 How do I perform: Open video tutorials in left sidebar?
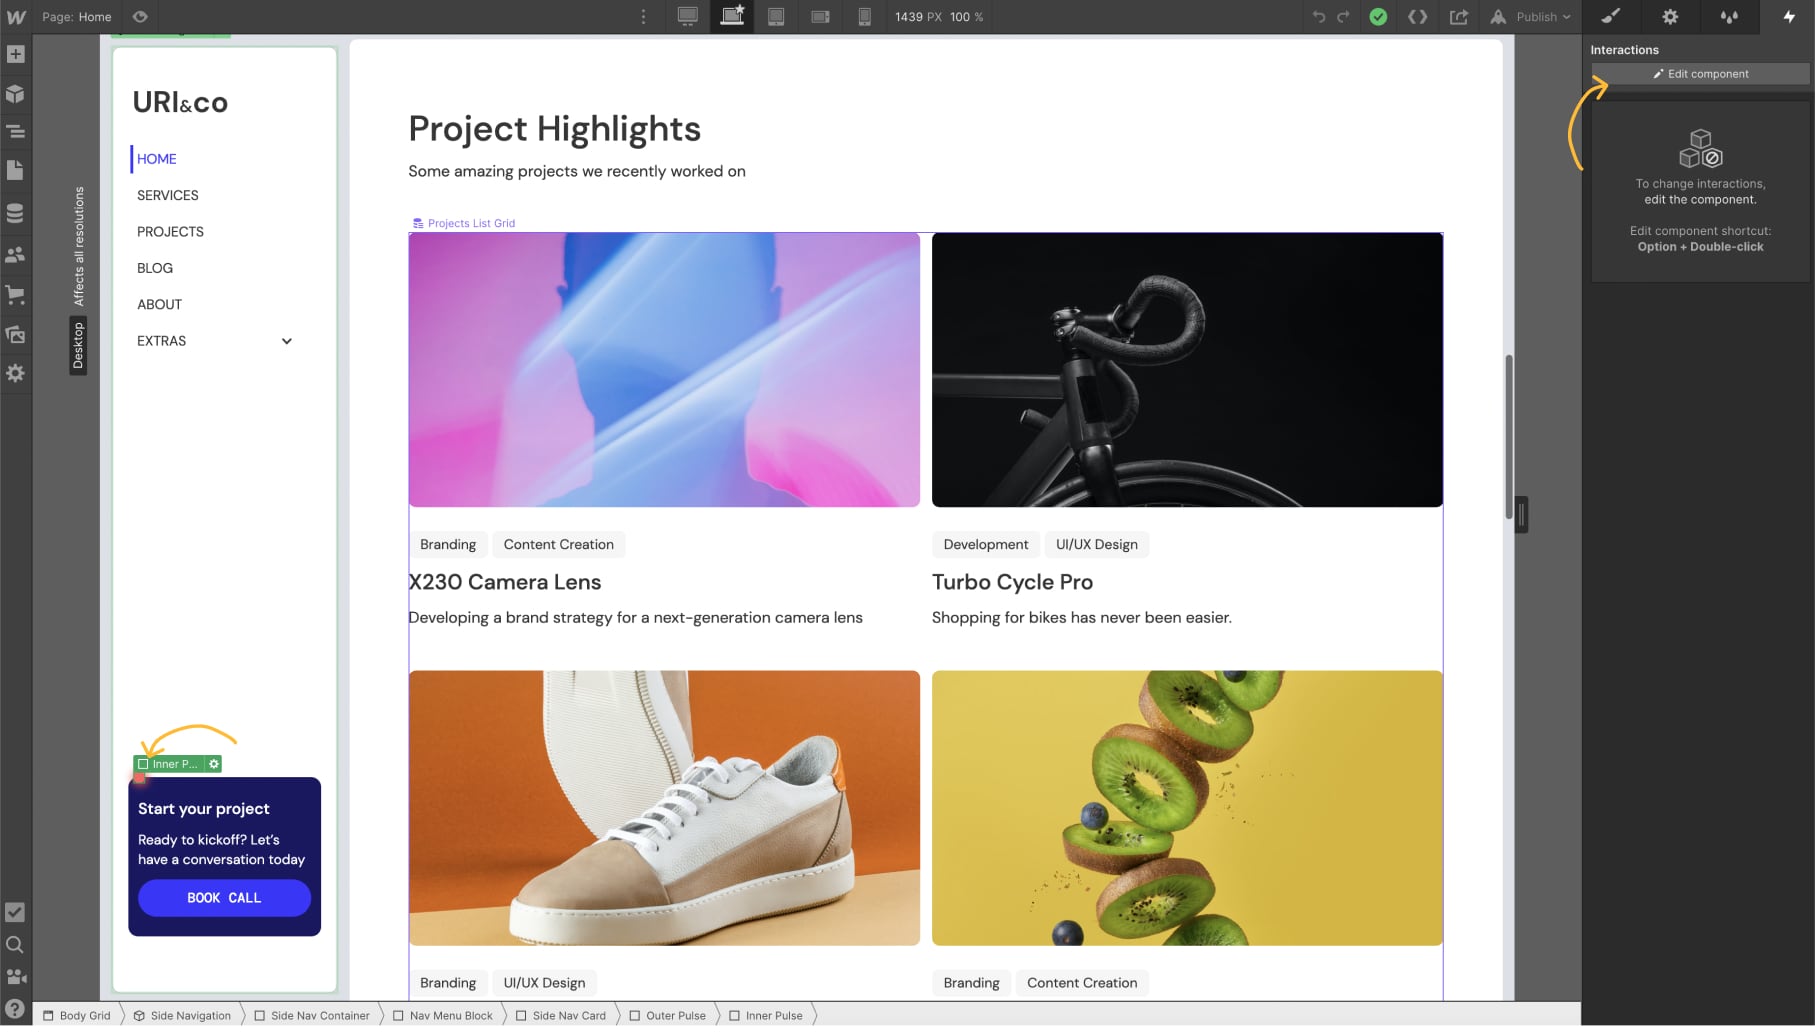click(15, 977)
